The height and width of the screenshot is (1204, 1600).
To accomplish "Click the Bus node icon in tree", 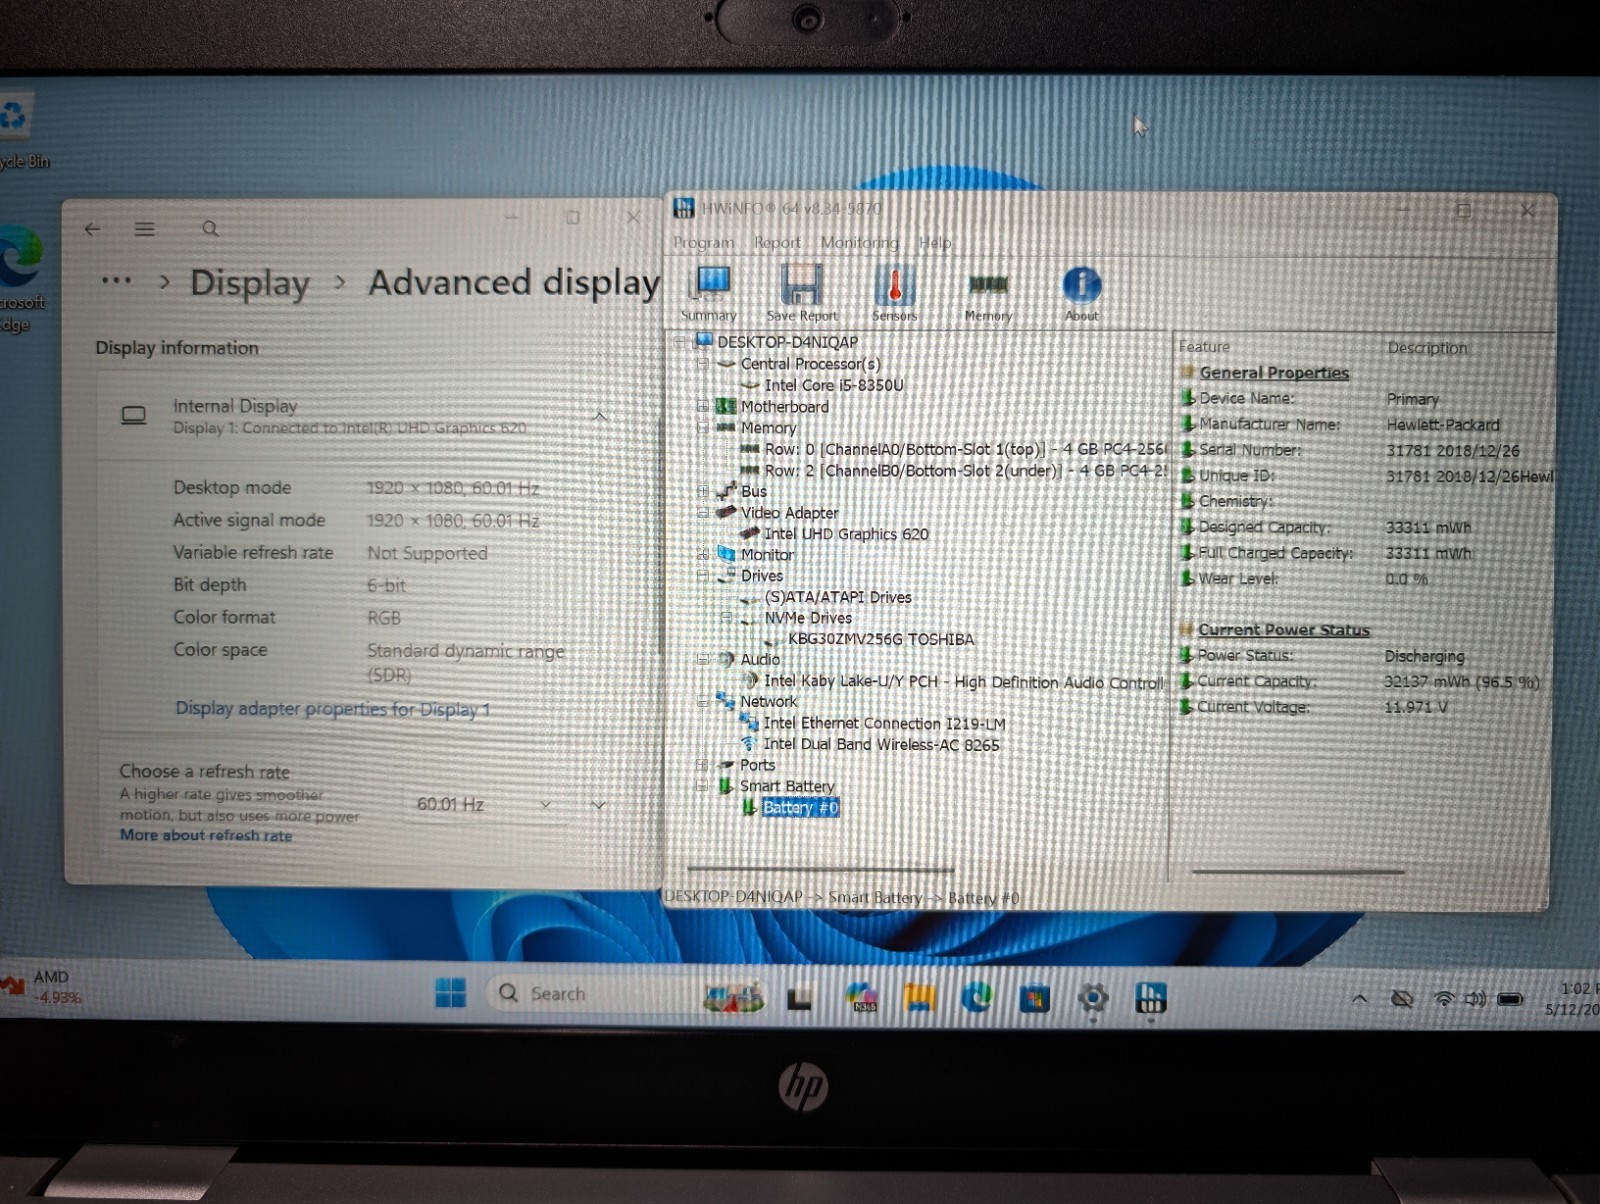I will [726, 491].
